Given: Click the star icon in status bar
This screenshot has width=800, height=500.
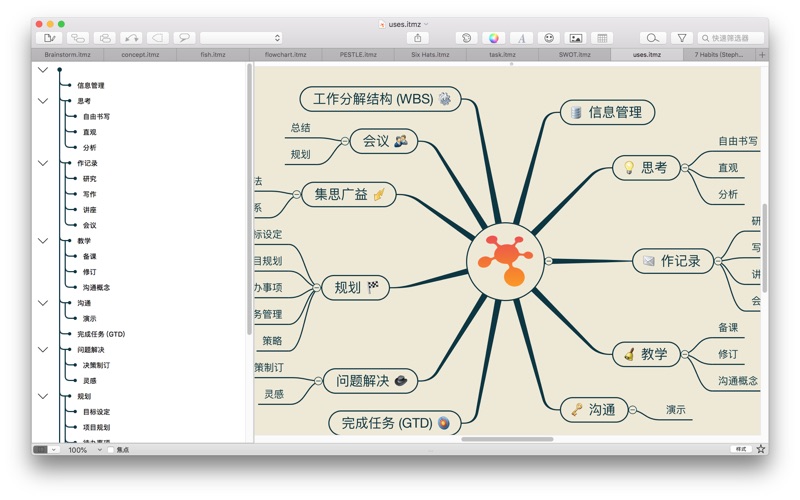Looking at the screenshot, I should coord(761,449).
